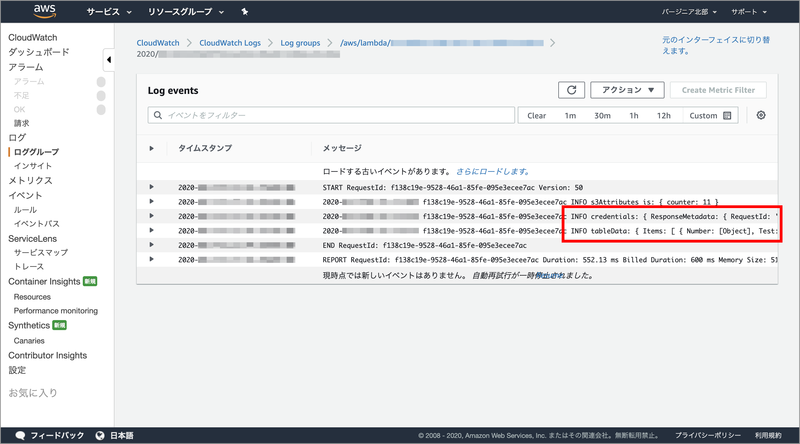Expand the INFO credentials log row

tap(152, 216)
